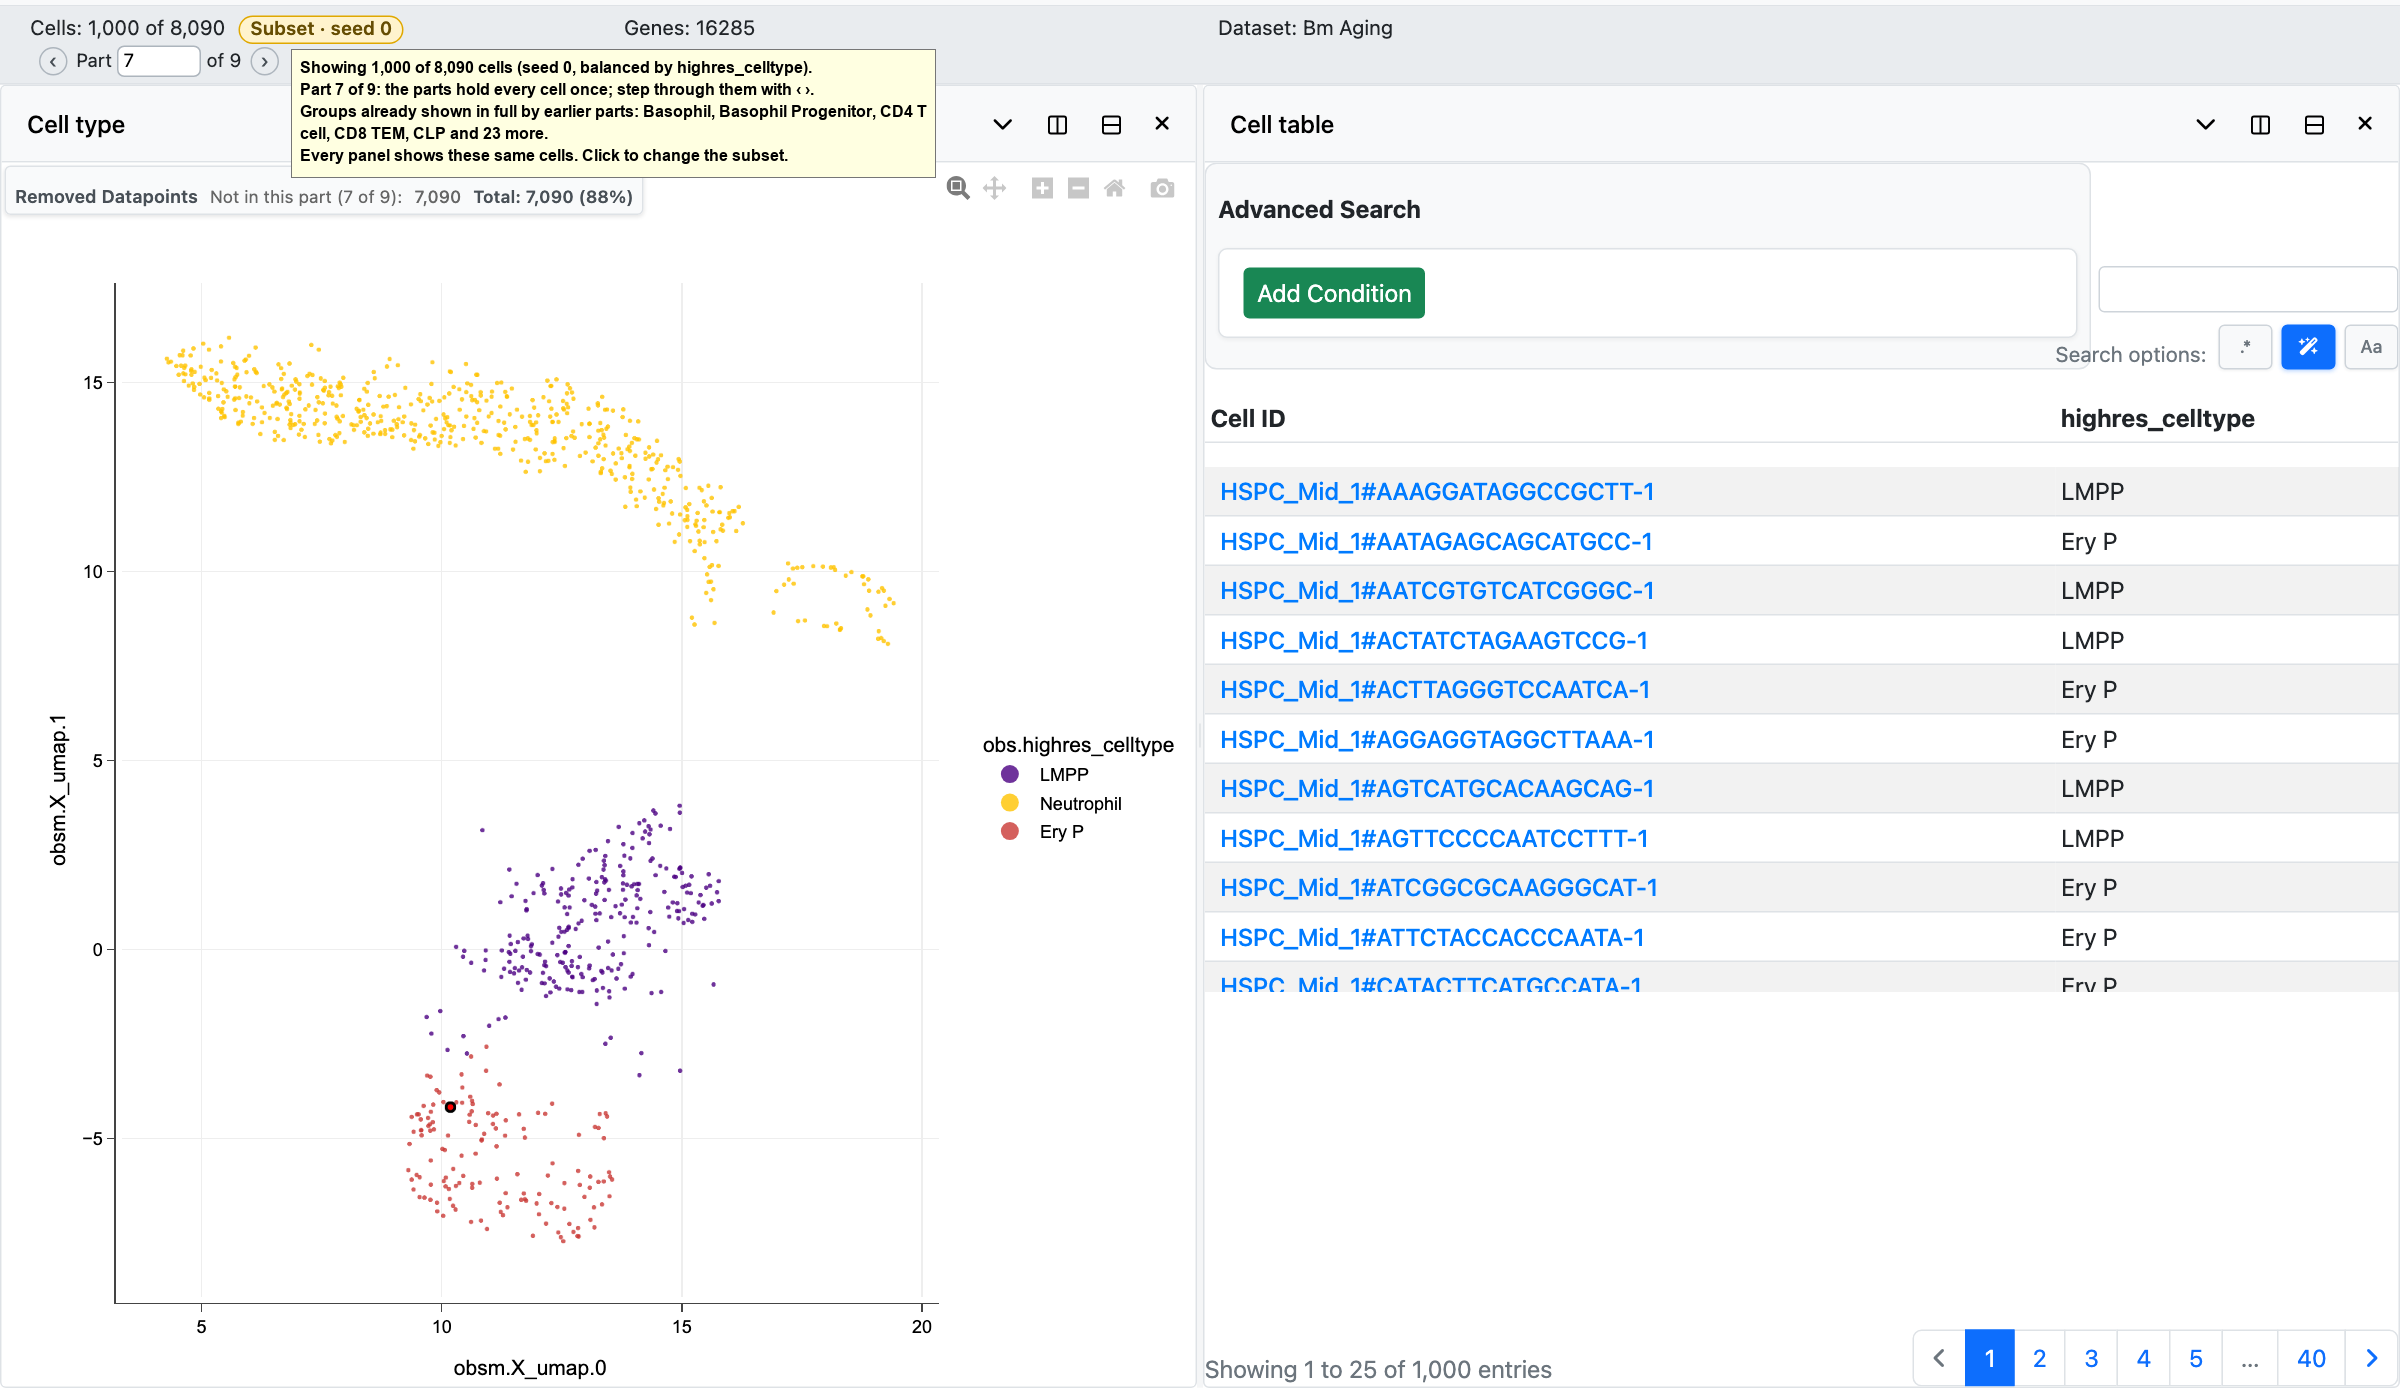2400x1388 pixels.
Task: Toggle Neutrophil legend entry visibility
Action: (x=1061, y=803)
